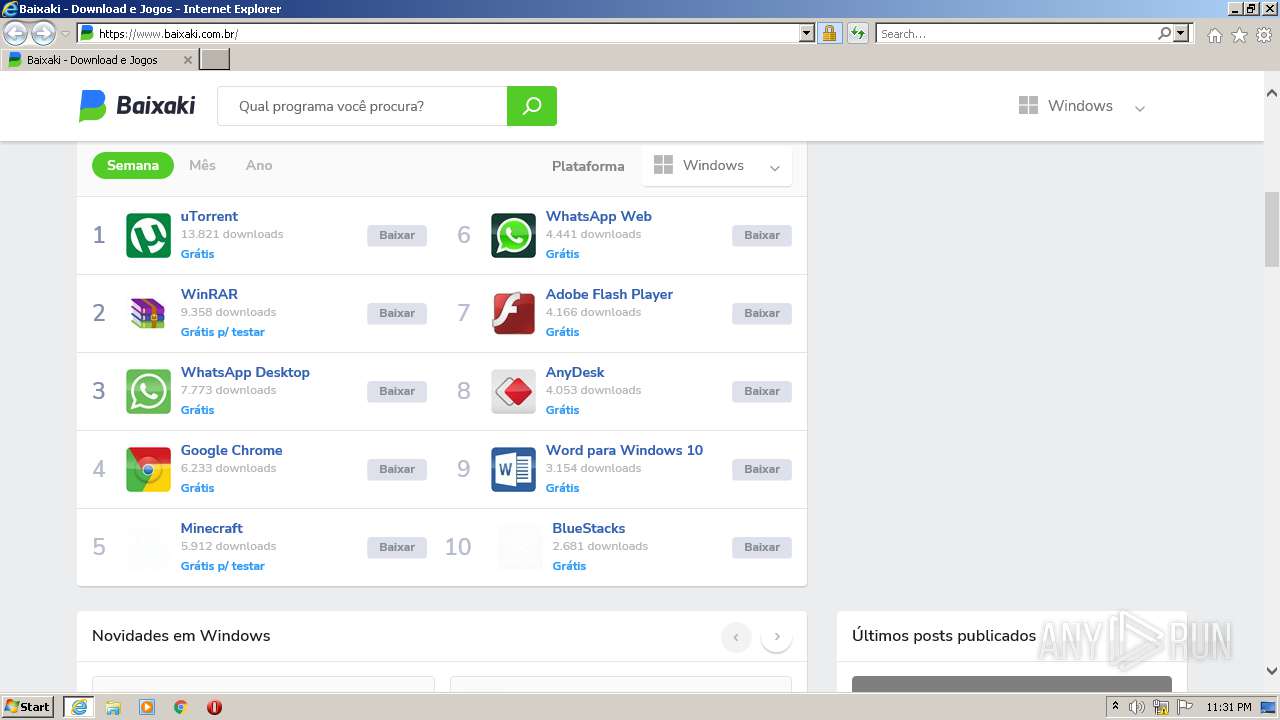The image size is (1280, 720).
Task: Select the Ano tab
Action: click(x=259, y=166)
